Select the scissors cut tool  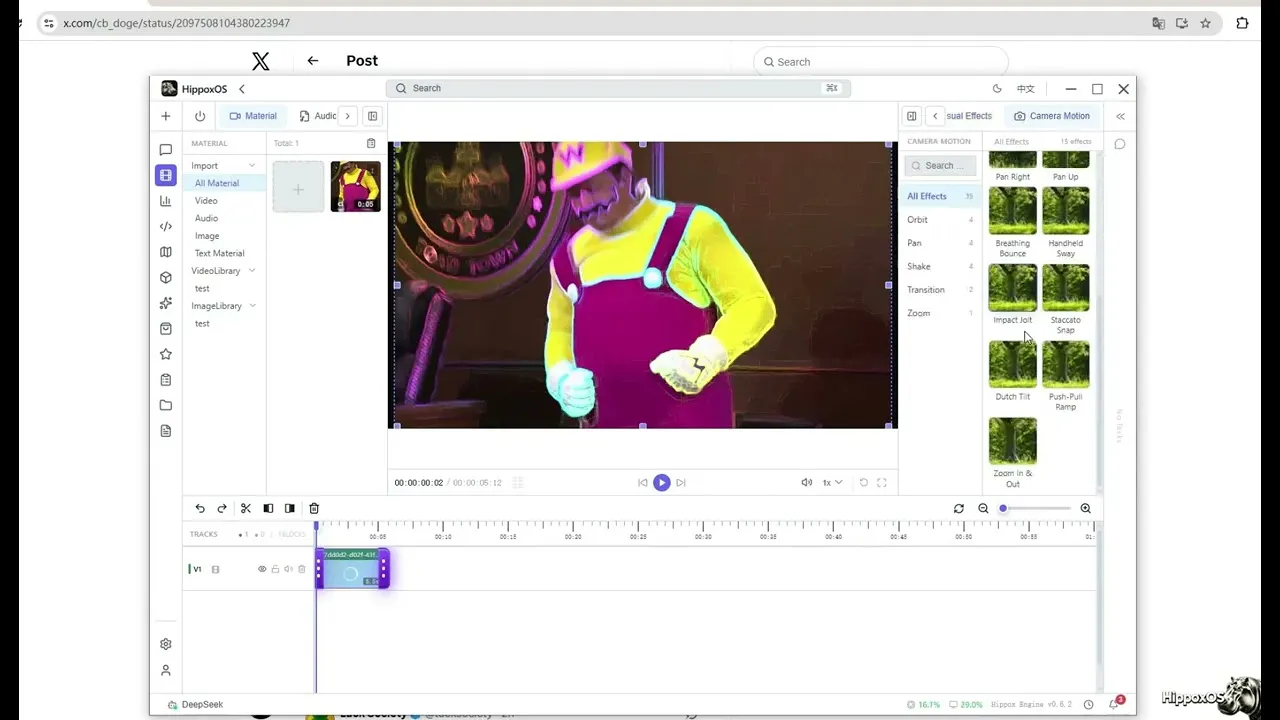[x=246, y=508]
